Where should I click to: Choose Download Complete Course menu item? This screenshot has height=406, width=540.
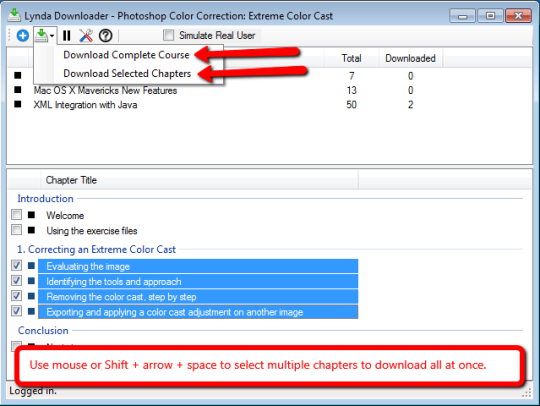[126, 55]
